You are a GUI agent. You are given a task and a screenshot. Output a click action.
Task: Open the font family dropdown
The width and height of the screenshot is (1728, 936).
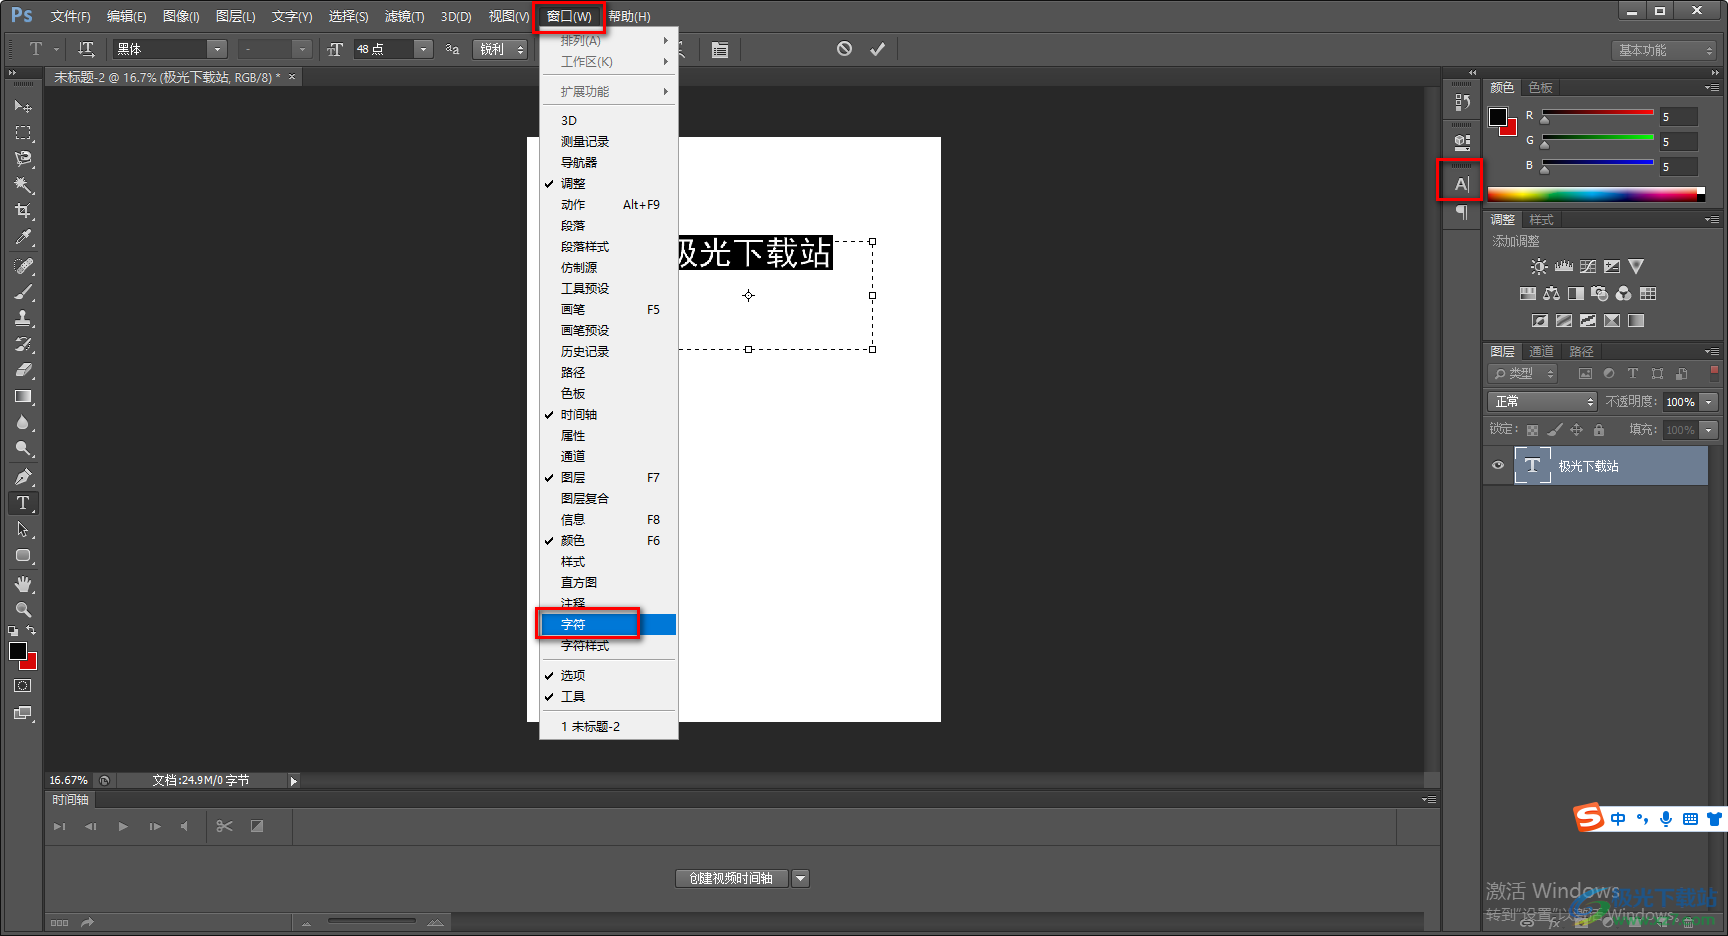pyautogui.click(x=216, y=49)
